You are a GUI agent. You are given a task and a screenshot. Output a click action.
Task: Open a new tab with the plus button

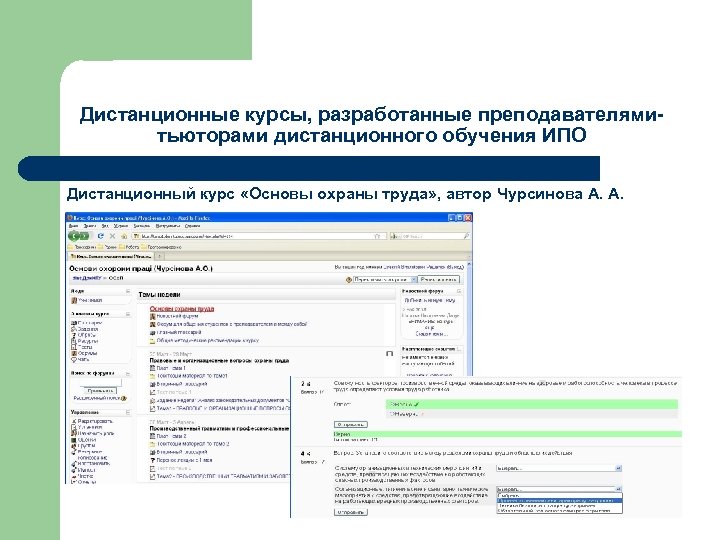(x=159, y=256)
